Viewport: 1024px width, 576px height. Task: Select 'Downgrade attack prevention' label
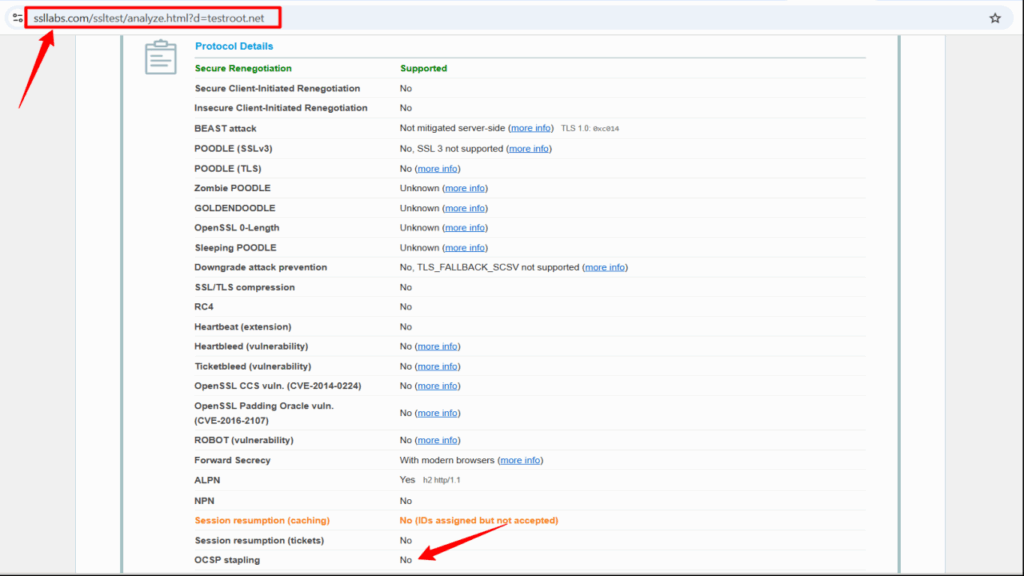coord(261,267)
